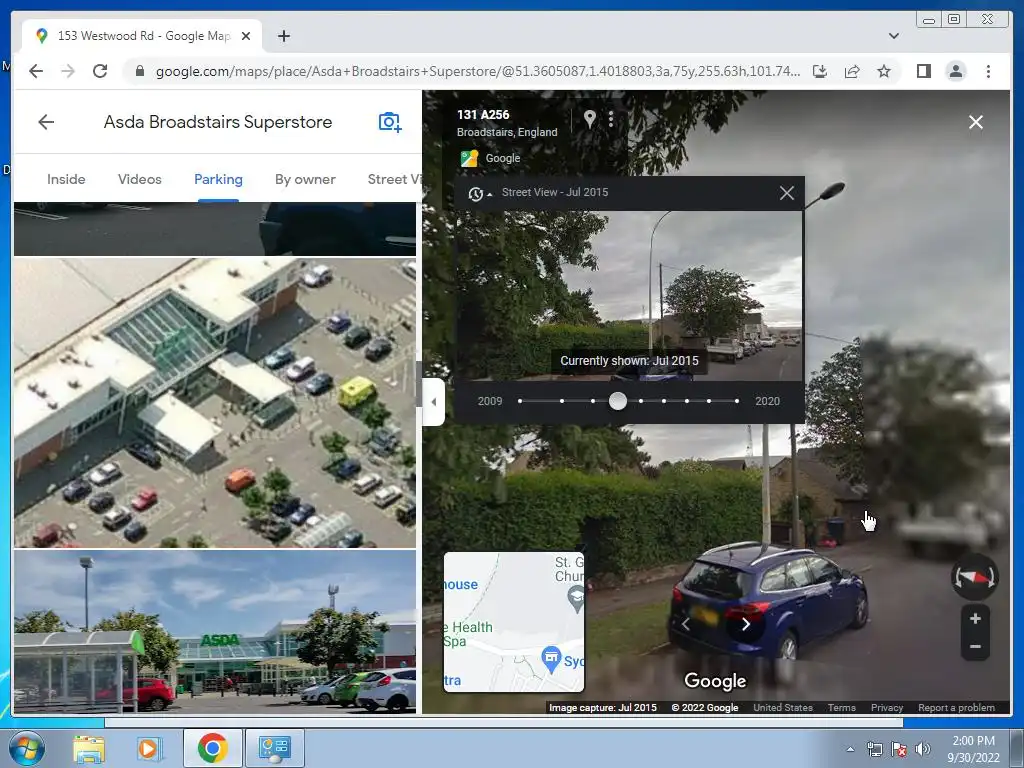Open File Explorer from the taskbar
This screenshot has width=1024, height=768.
pyautogui.click(x=89, y=748)
